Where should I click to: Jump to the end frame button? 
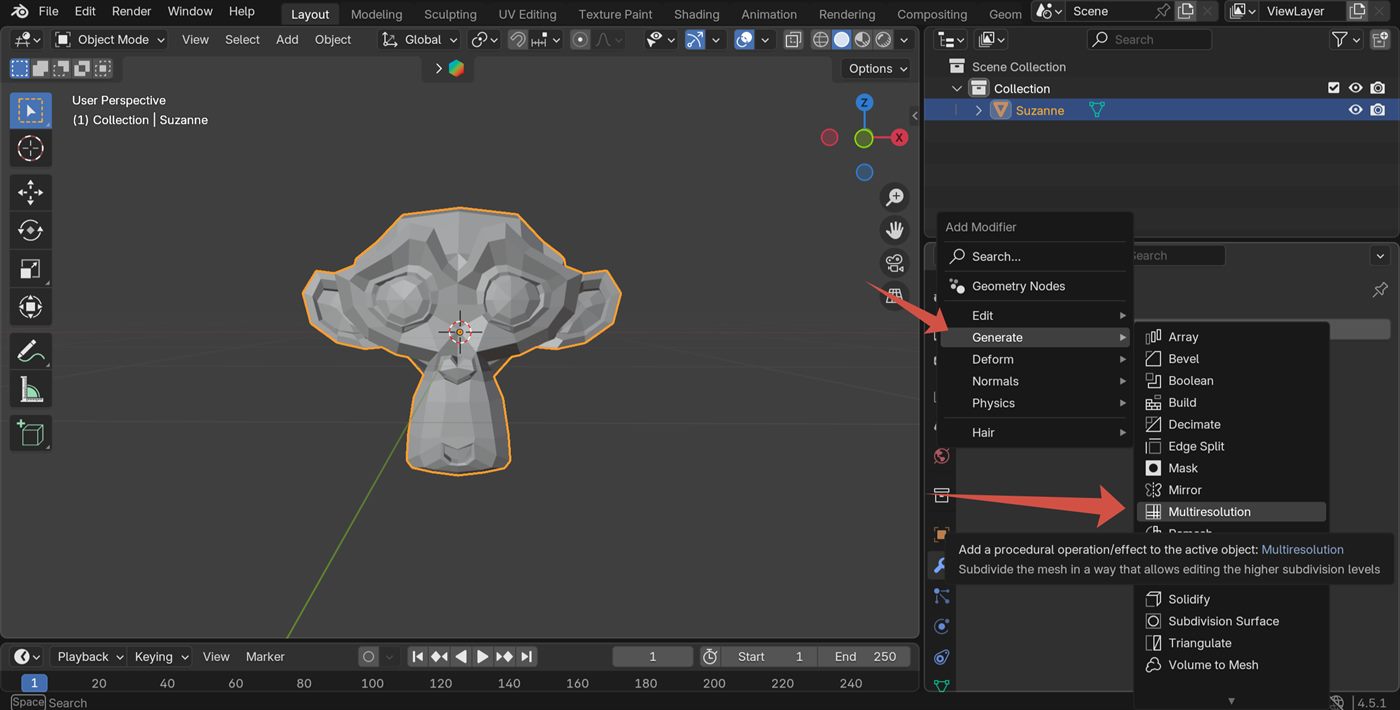tap(527, 657)
